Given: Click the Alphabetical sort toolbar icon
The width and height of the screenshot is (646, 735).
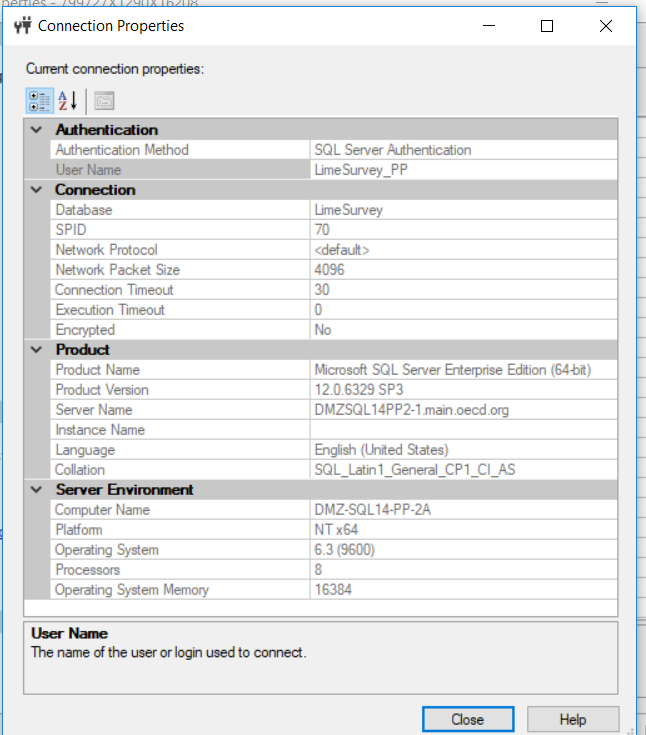Looking at the screenshot, I should click(67, 100).
